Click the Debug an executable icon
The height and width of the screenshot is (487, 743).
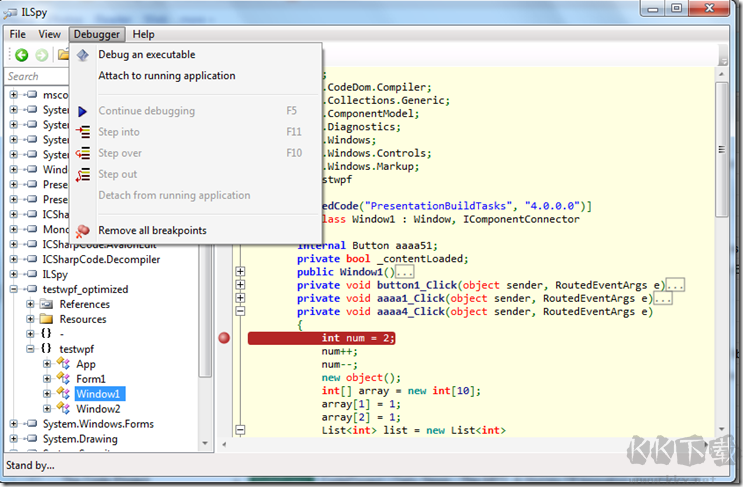83,55
